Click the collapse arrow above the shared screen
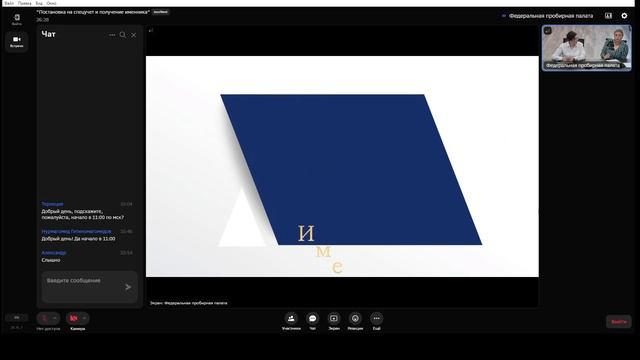 [151, 31]
